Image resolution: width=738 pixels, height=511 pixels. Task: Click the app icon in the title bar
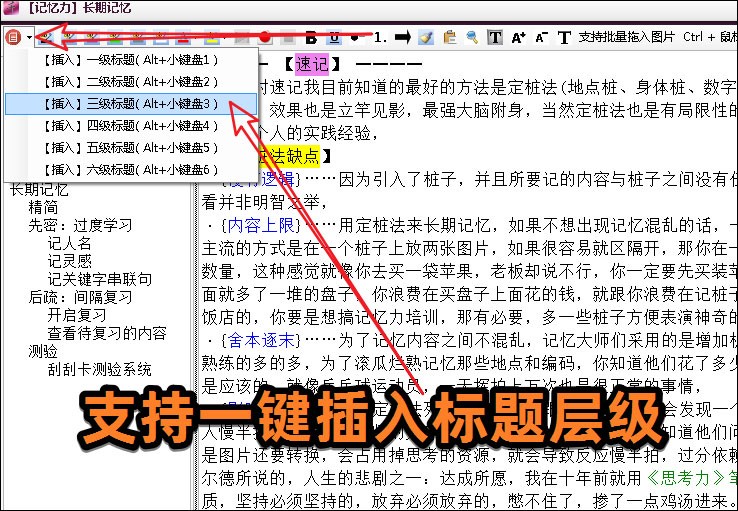[x=9, y=8]
